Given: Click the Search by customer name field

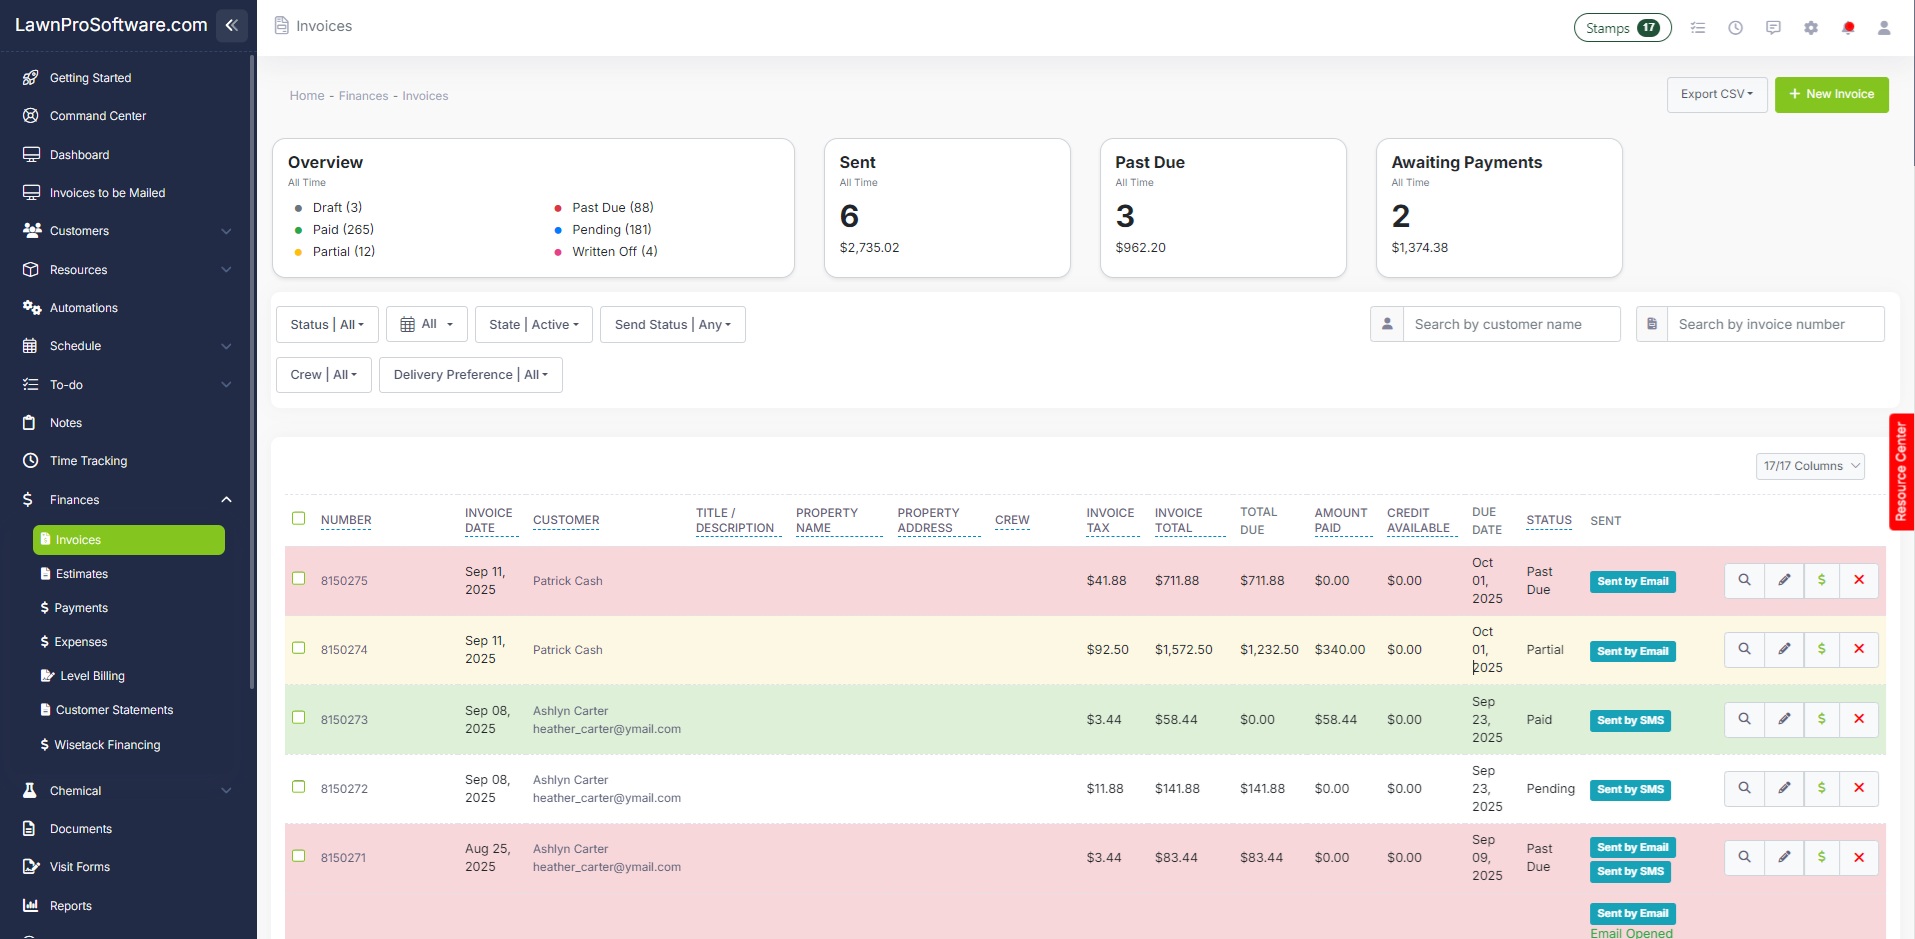Looking at the screenshot, I should [x=1510, y=325].
